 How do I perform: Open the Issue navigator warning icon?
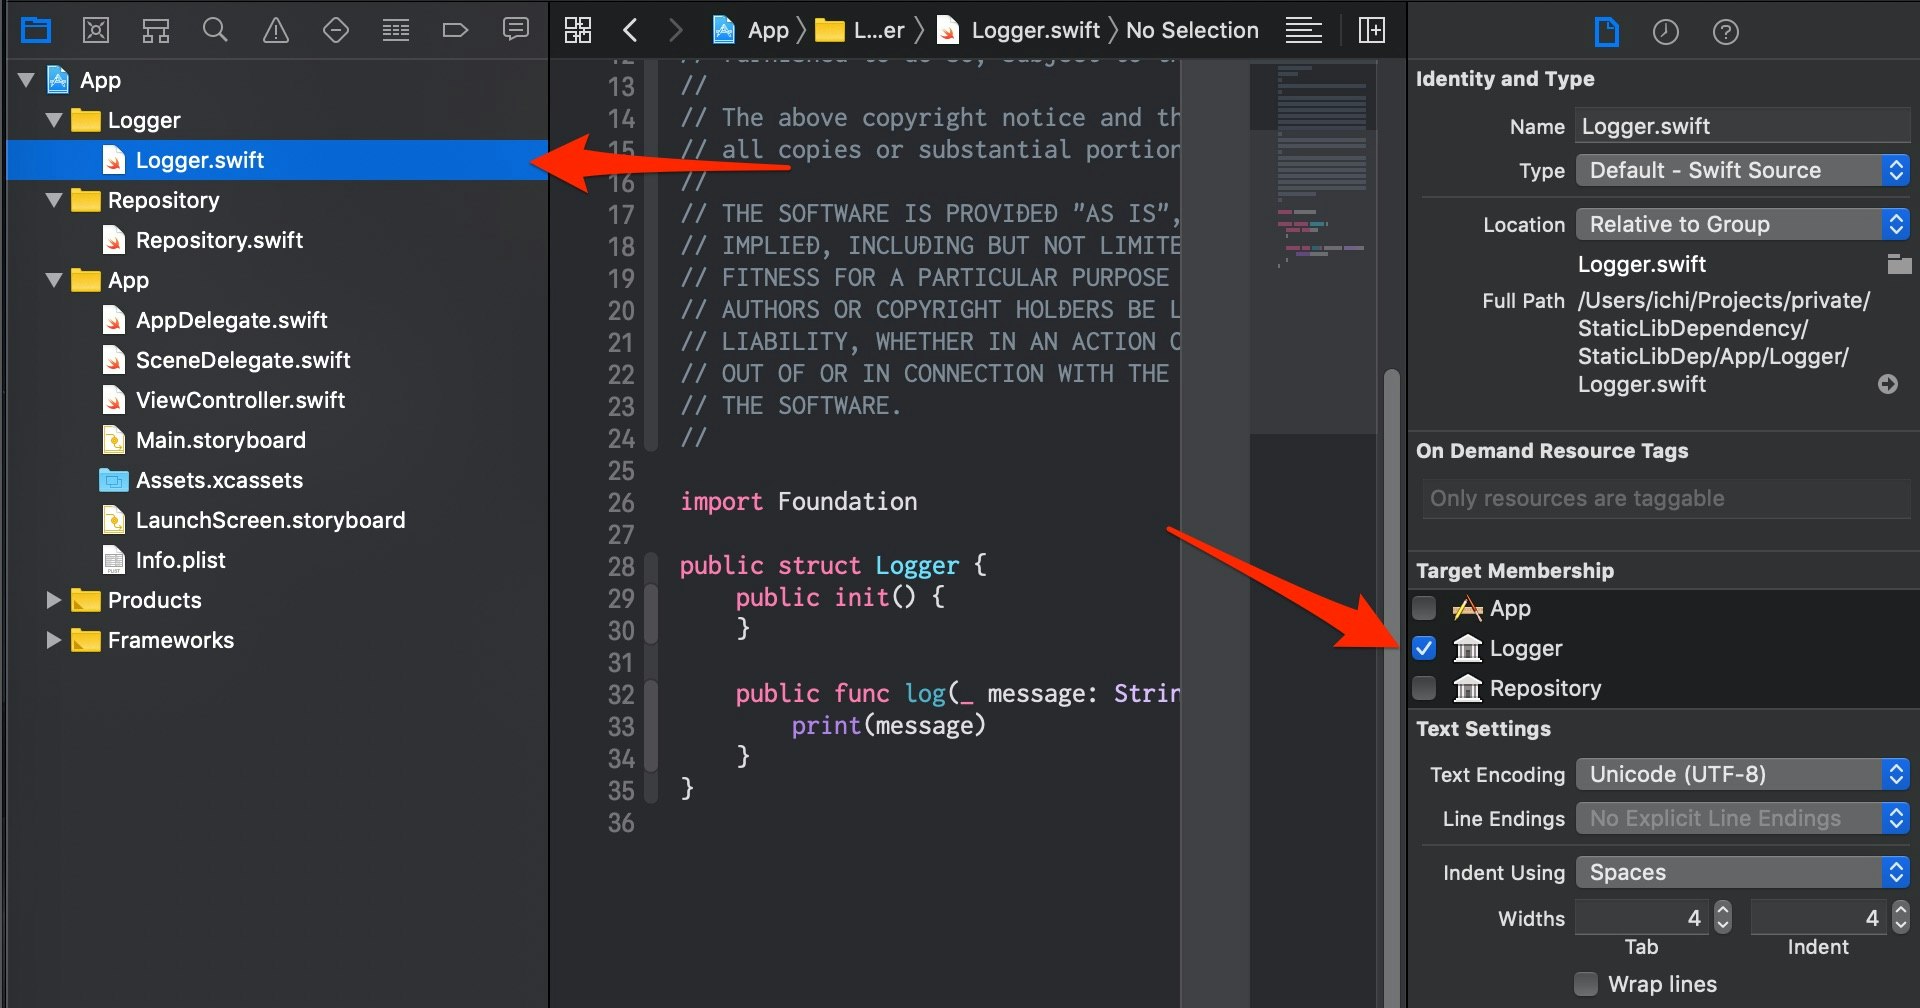pos(276,30)
